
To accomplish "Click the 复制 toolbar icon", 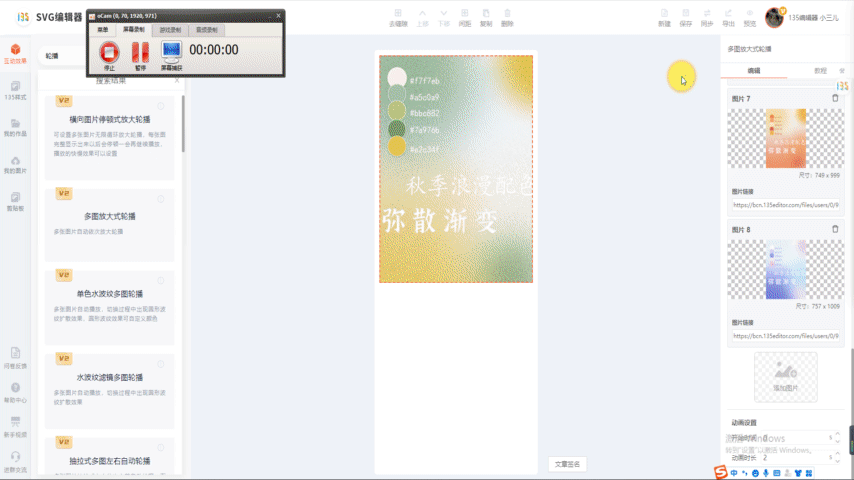I will pos(486,17).
